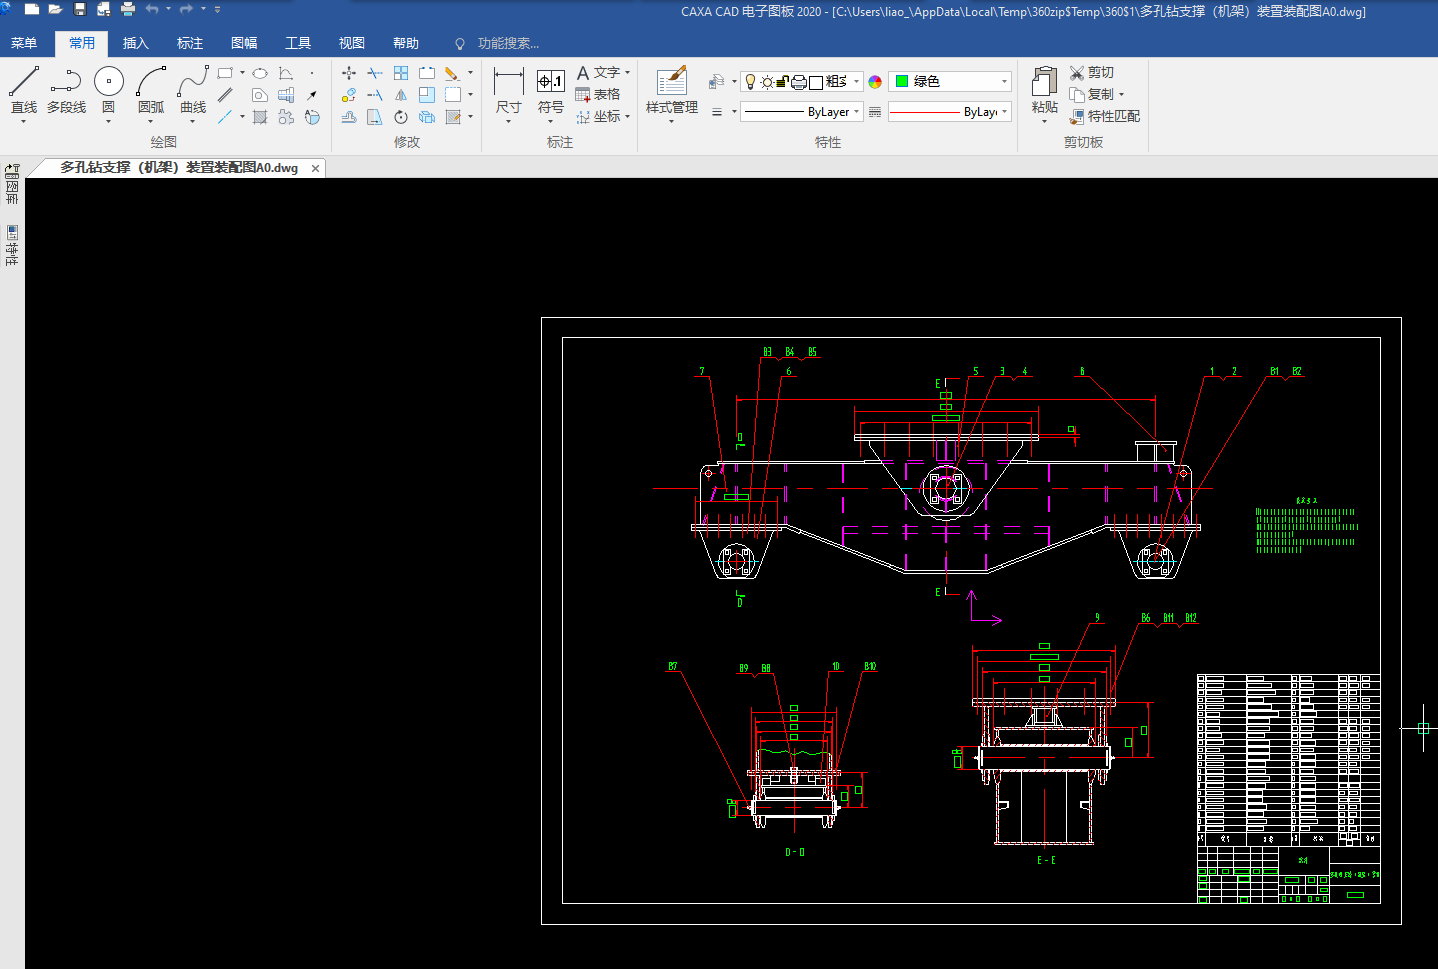Click the 功能搜索 search field
The width and height of the screenshot is (1438, 969).
tap(508, 43)
